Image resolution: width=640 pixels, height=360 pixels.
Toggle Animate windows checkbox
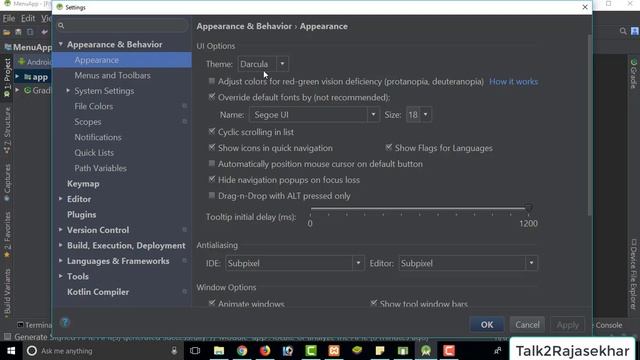(x=211, y=303)
